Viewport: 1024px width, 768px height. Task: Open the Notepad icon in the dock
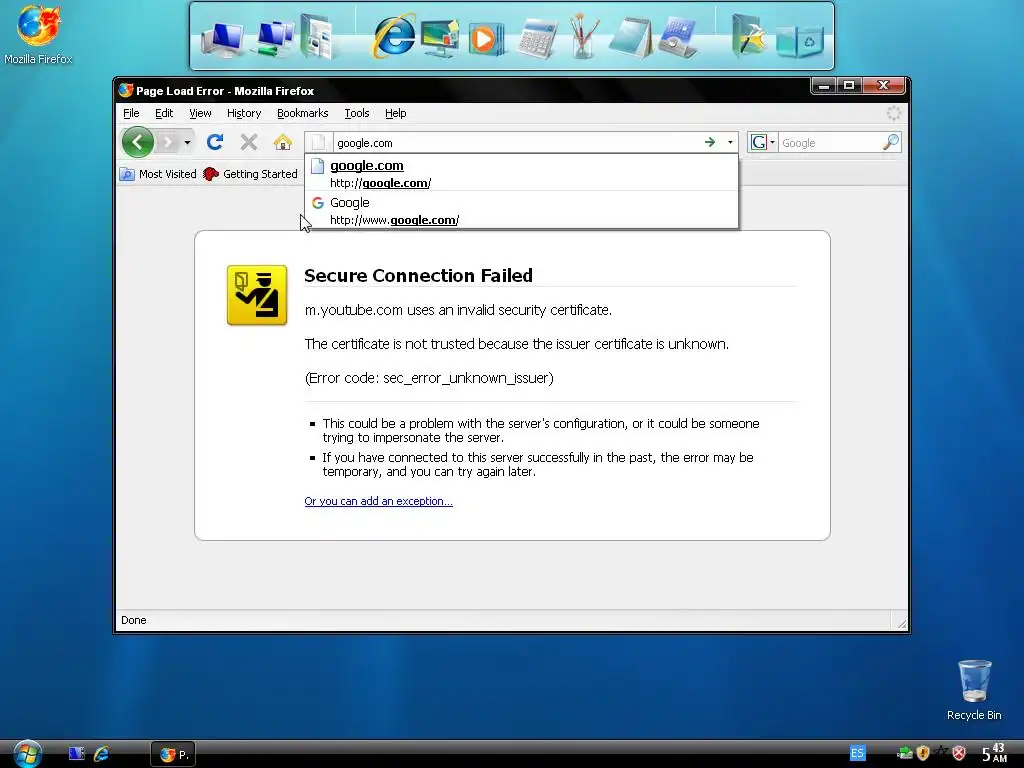tap(630, 38)
